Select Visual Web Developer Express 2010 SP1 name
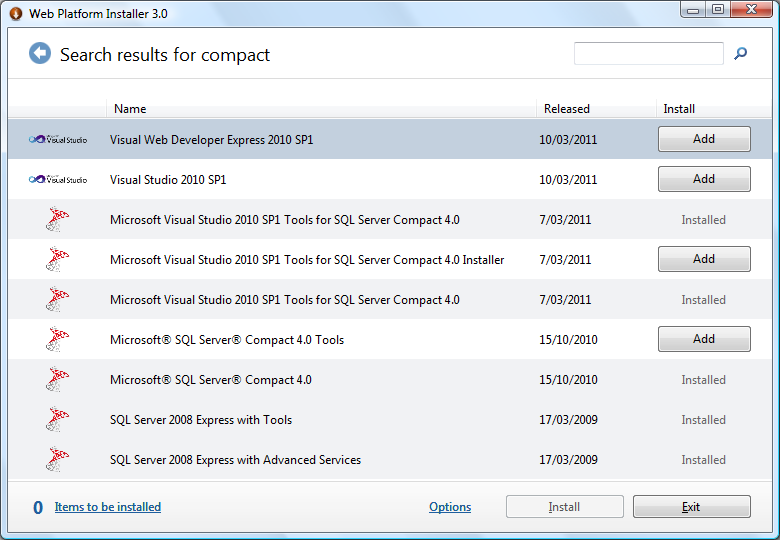The width and height of the screenshot is (780, 540). point(211,140)
